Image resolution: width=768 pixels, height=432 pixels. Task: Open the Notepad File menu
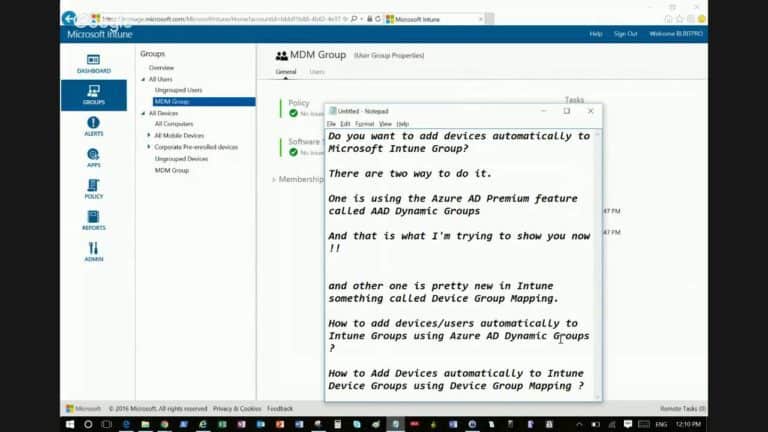pos(332,124)
